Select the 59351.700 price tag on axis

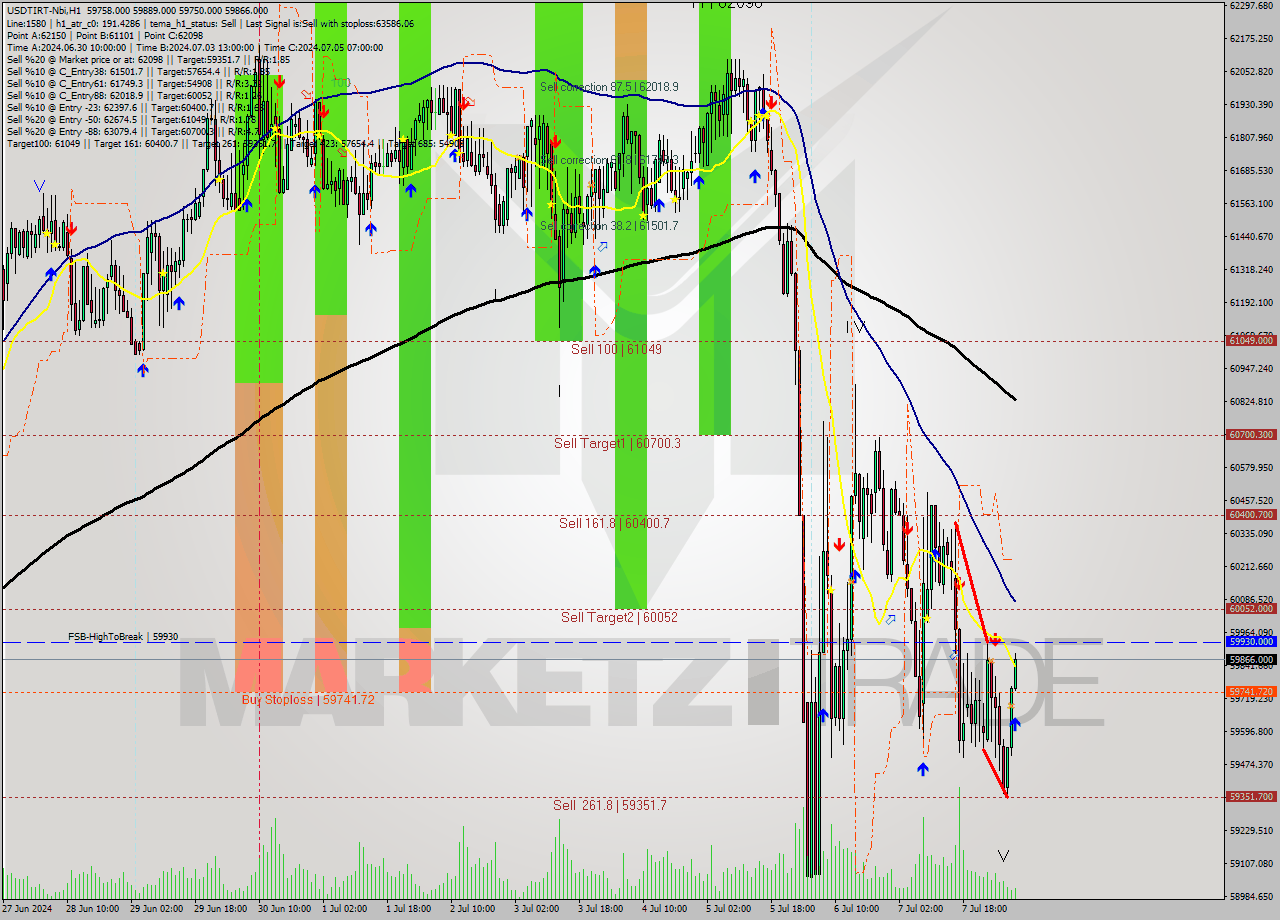click(1250, 796)
